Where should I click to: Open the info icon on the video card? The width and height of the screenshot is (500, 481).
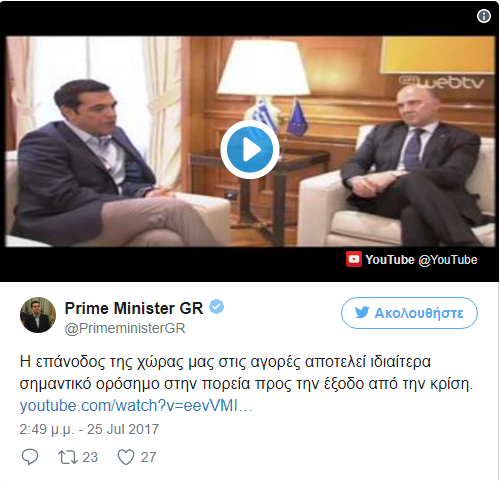[x=484, y=16]
